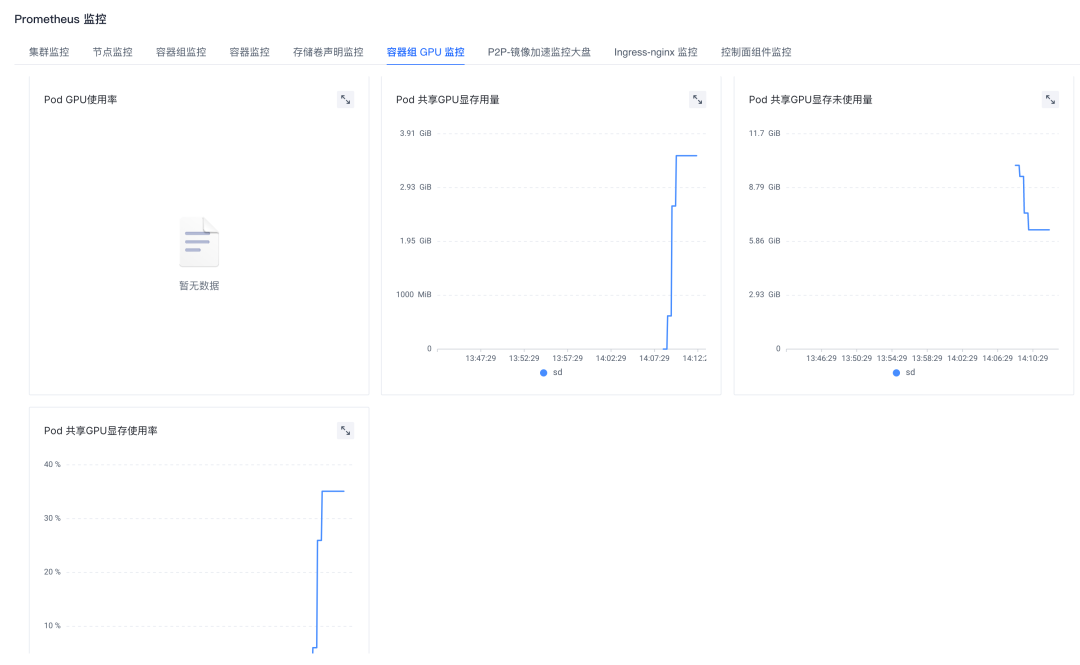Screen dimensions: 1080x665
Task: Expand the Pod 共享GPU显存用量 chart
Action: pos(698,99)
